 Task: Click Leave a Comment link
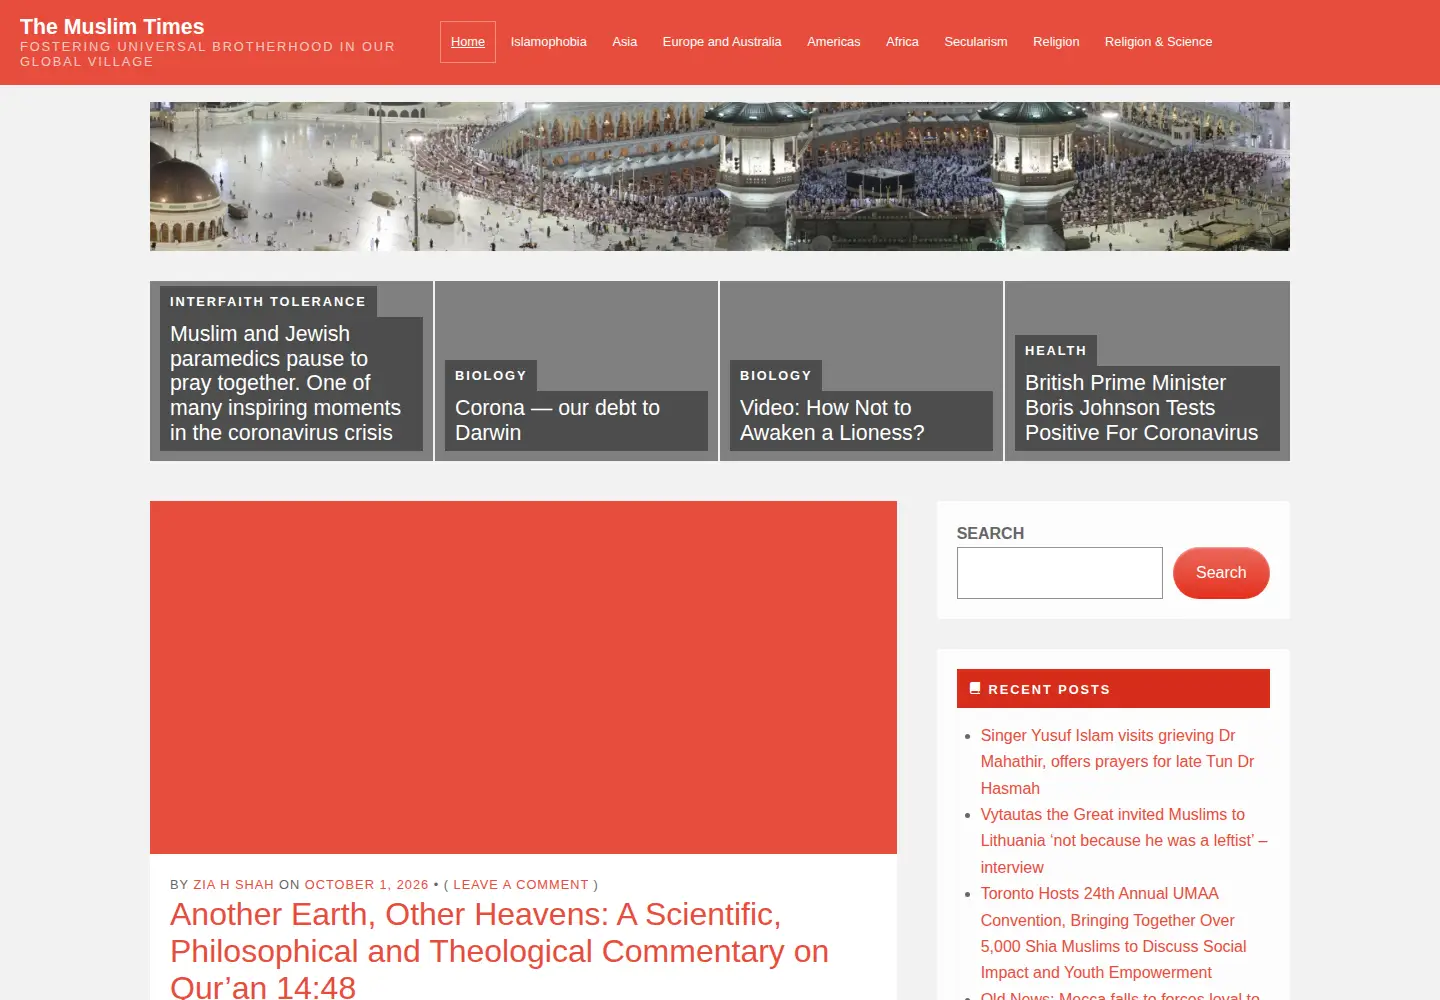pyautogui.click(x=521, y=885)
